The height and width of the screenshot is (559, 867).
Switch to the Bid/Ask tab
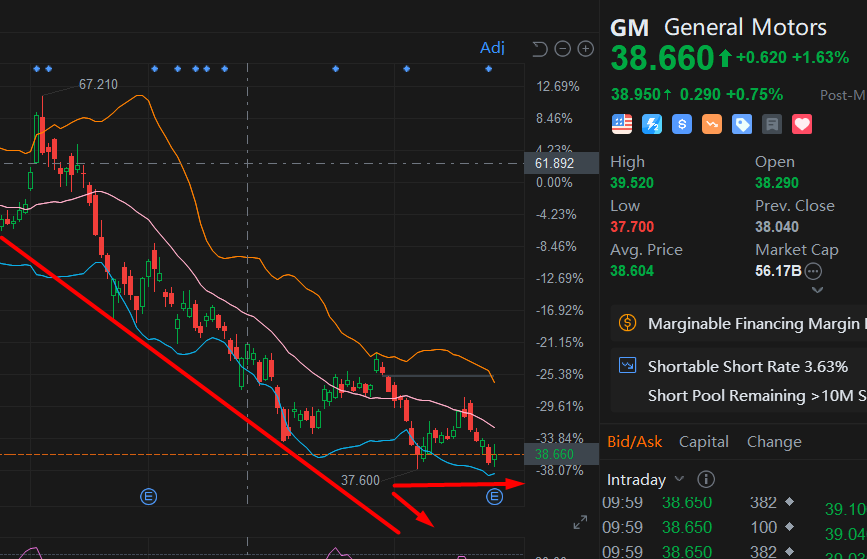click(x=634, y=442)
